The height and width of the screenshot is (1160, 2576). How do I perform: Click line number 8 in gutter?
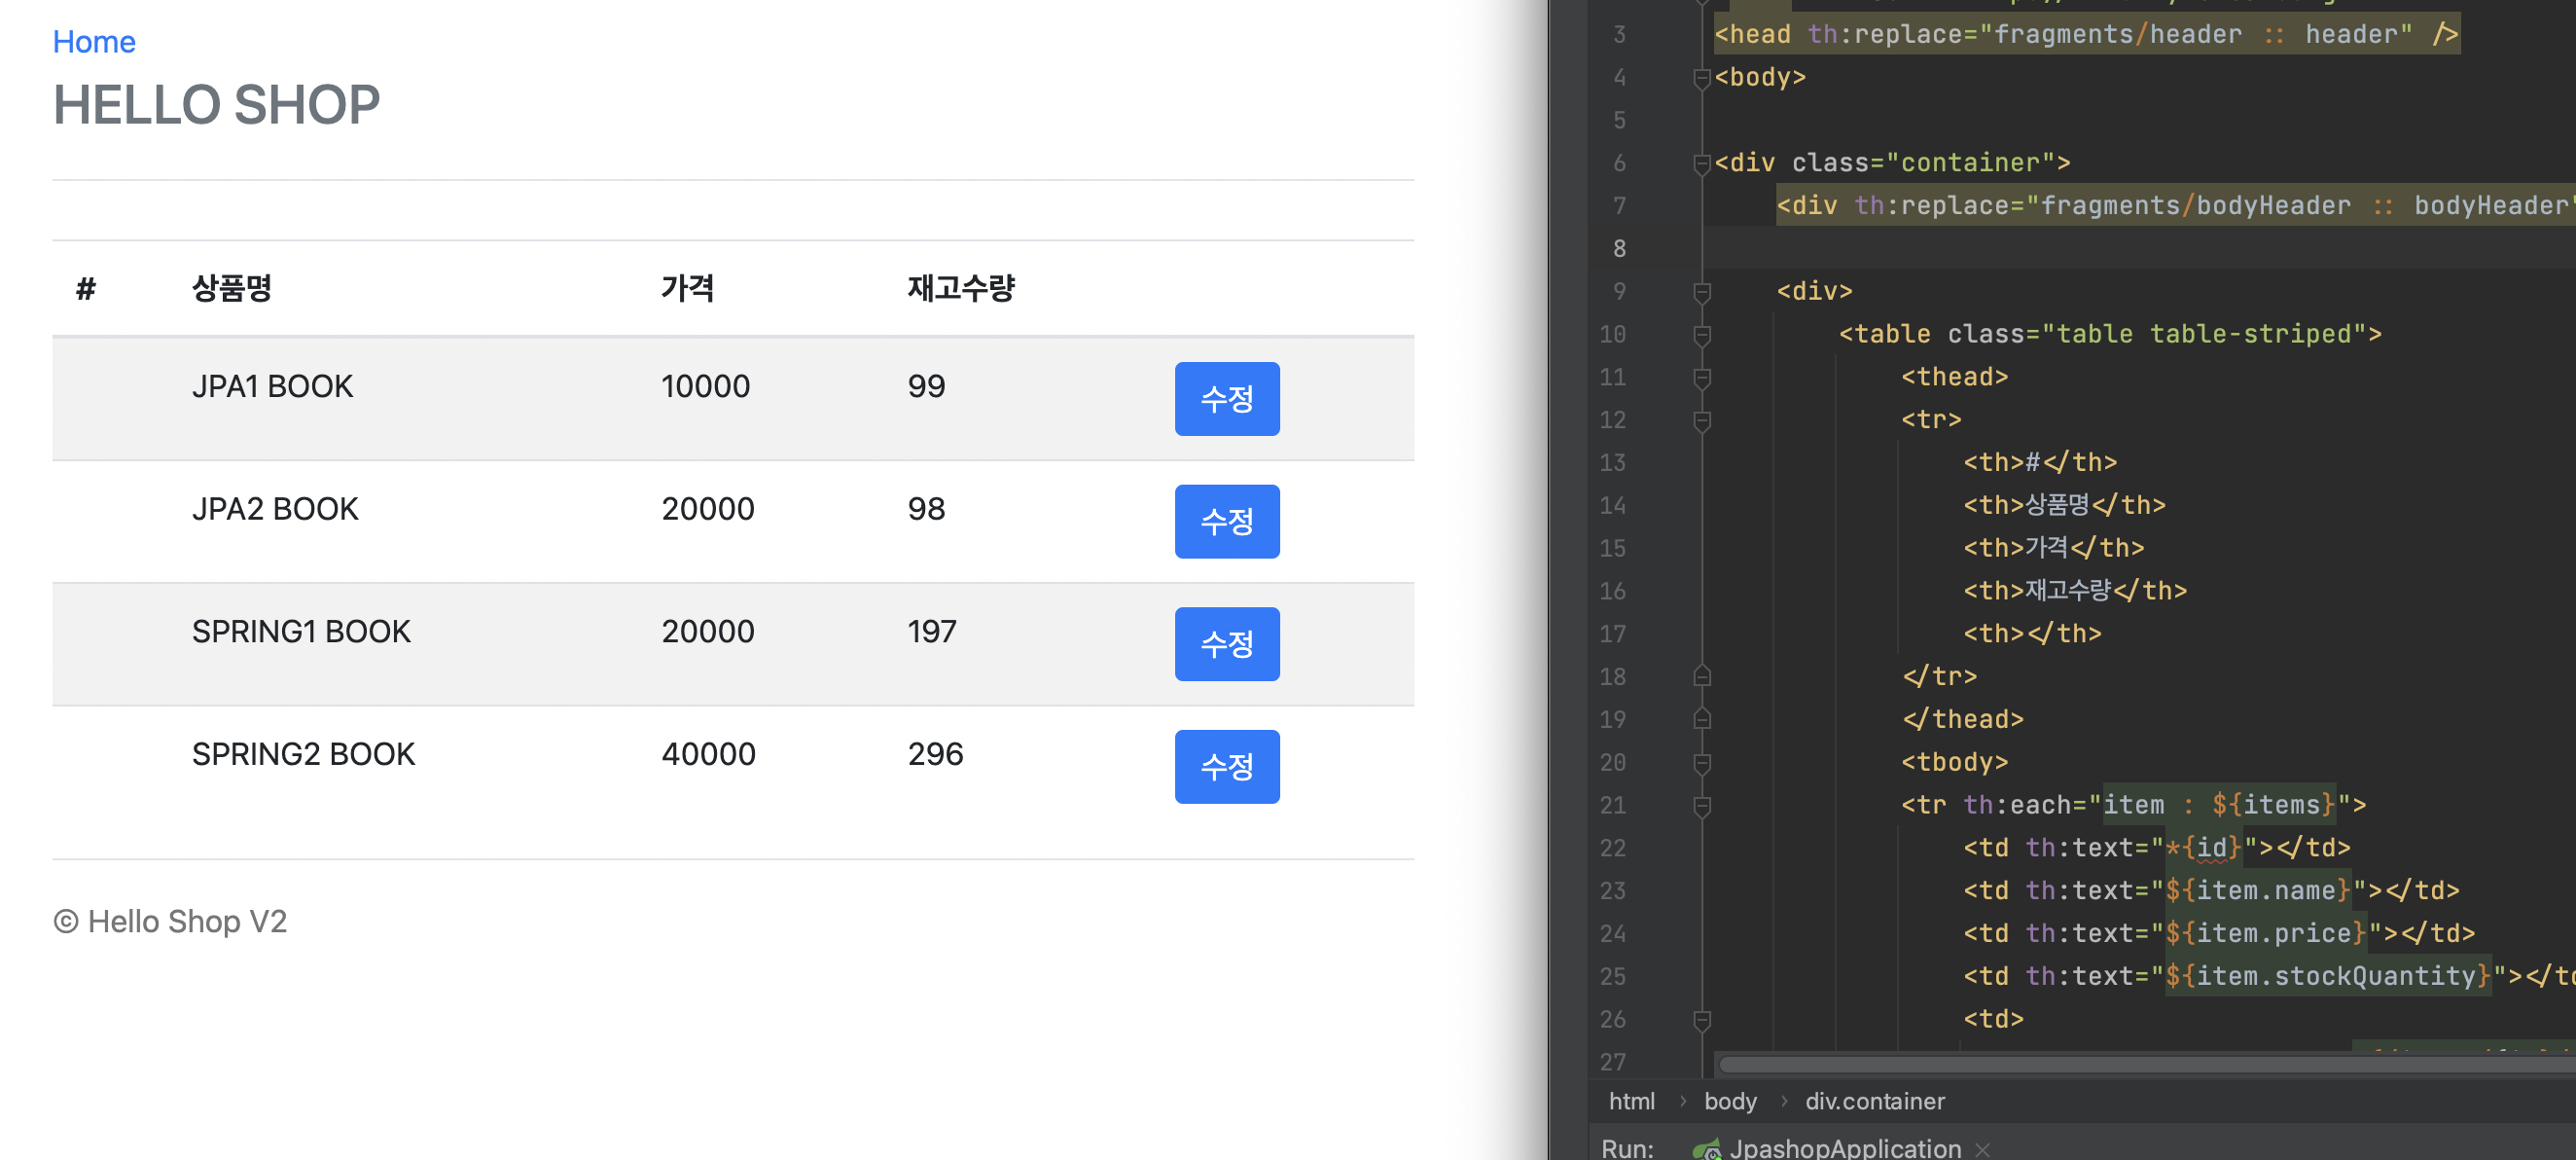coord(1619,248)
